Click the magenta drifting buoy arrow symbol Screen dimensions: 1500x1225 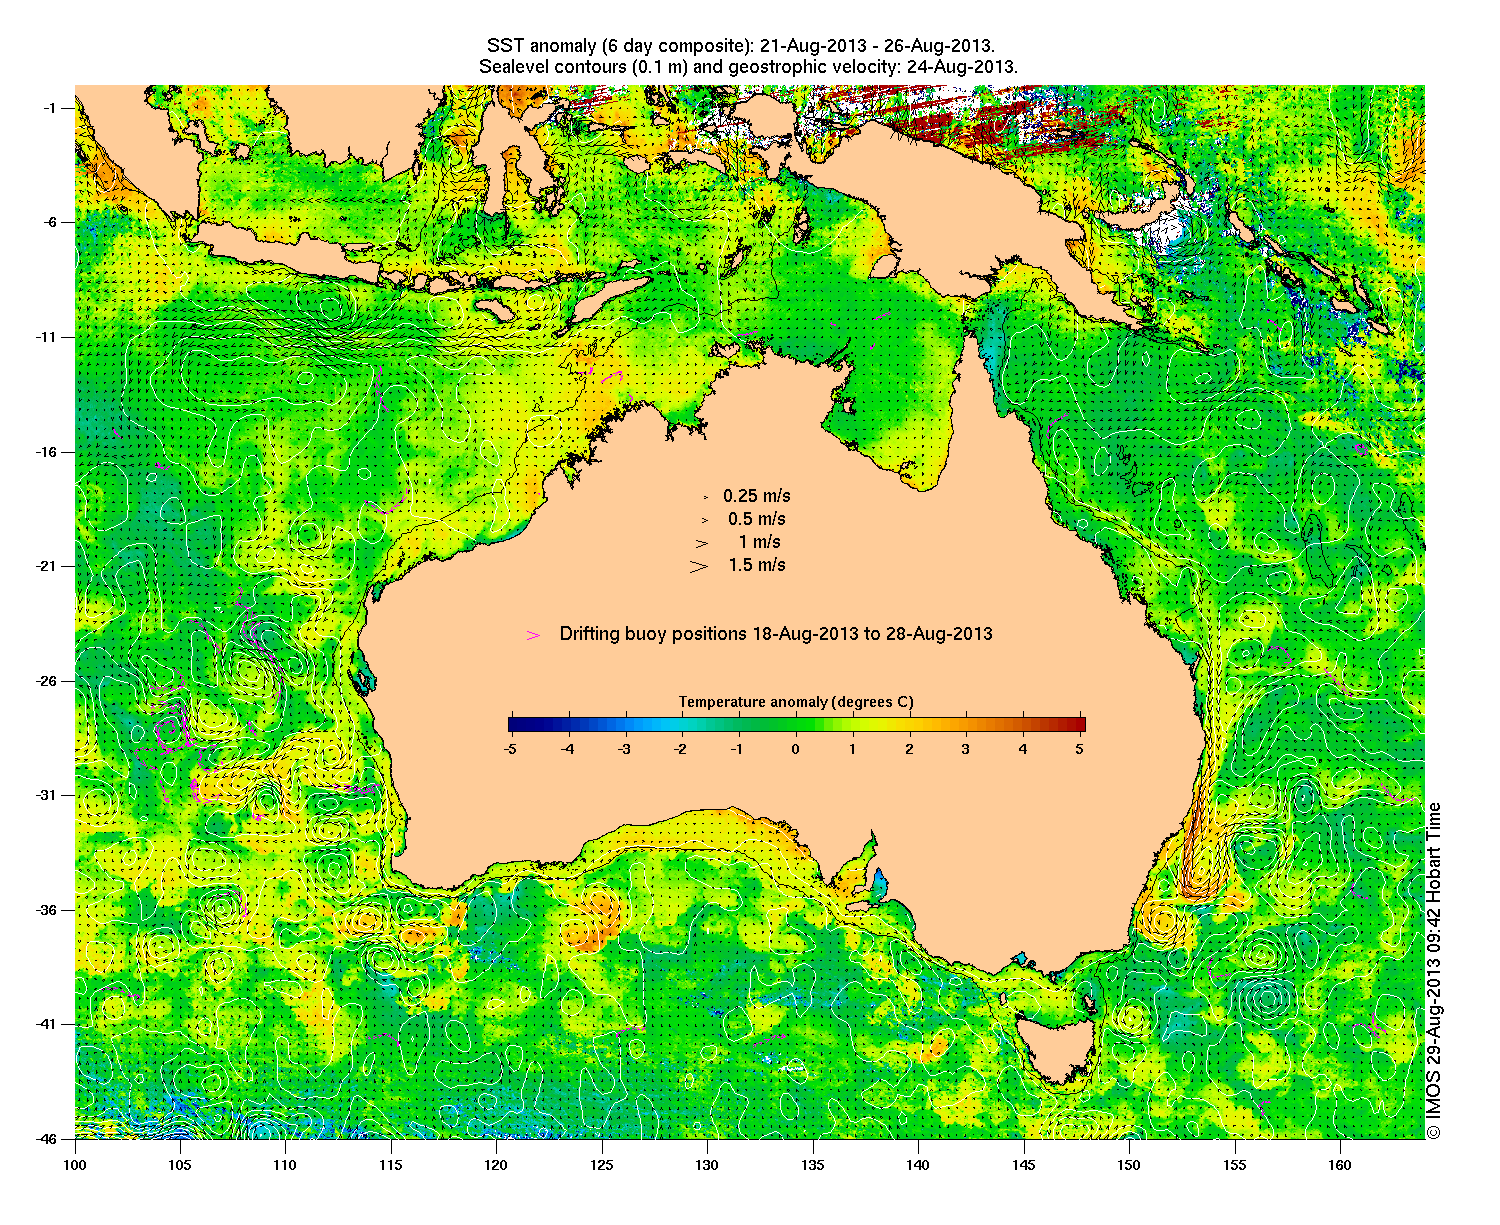[533, 635]
